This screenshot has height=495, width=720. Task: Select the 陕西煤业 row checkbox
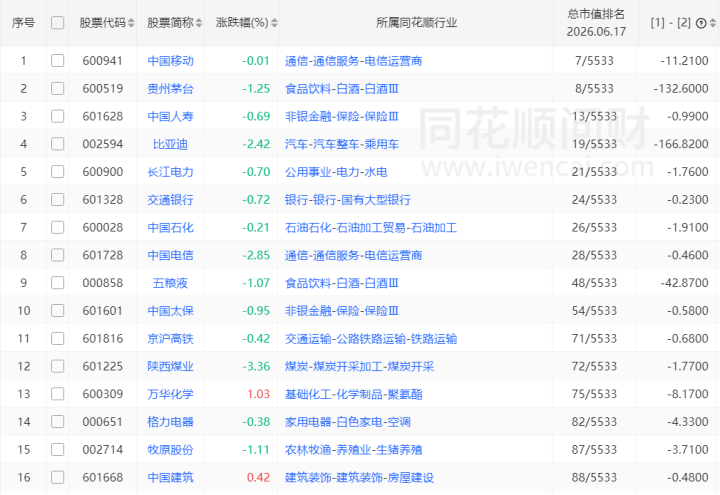tap(57, 366)
